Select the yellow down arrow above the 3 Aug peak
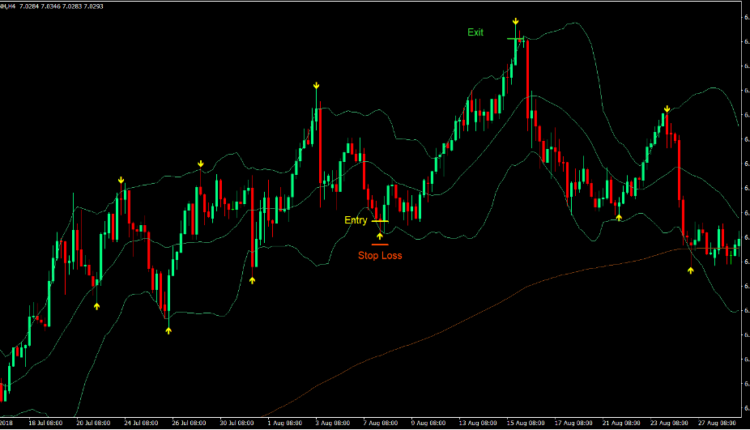The width and height of the screenshot is (750, 430). (x=316, y=87)
